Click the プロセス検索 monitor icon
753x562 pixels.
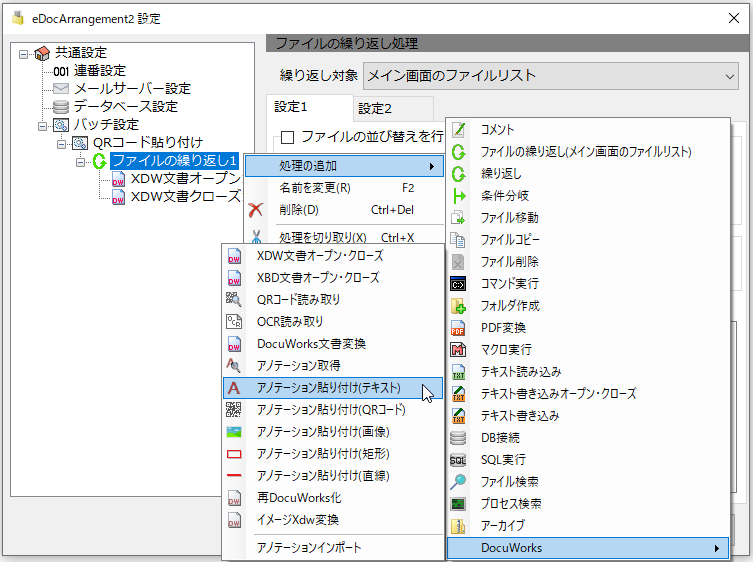459,504
